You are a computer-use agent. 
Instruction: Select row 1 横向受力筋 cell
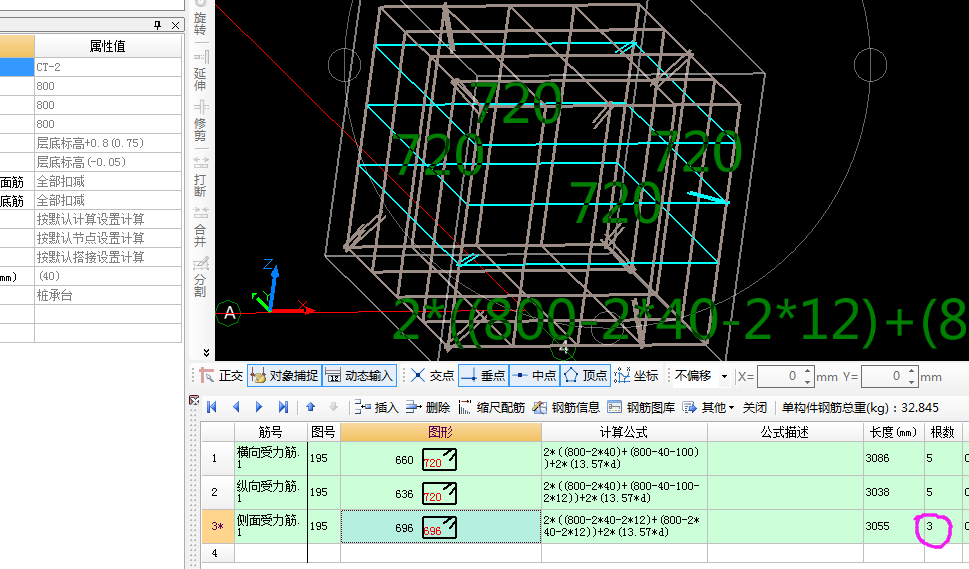point(271,458)
